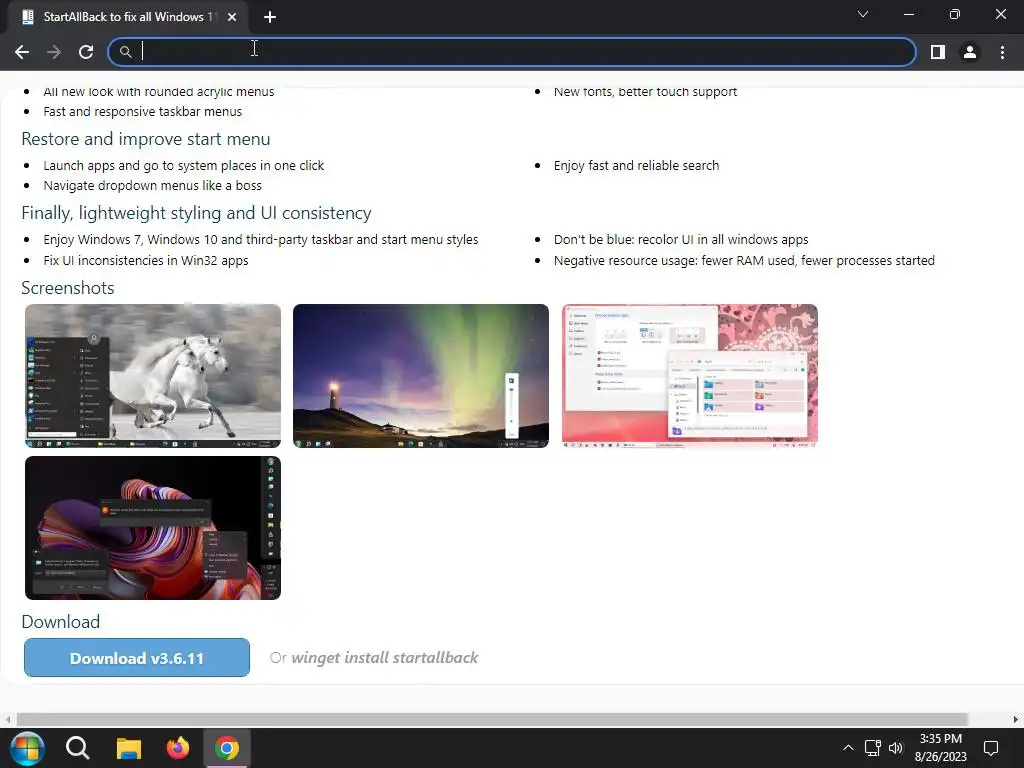Screen dimensions: 1024x768
Task: Click the scrollbar right arrow
Action: (1016, 719)
